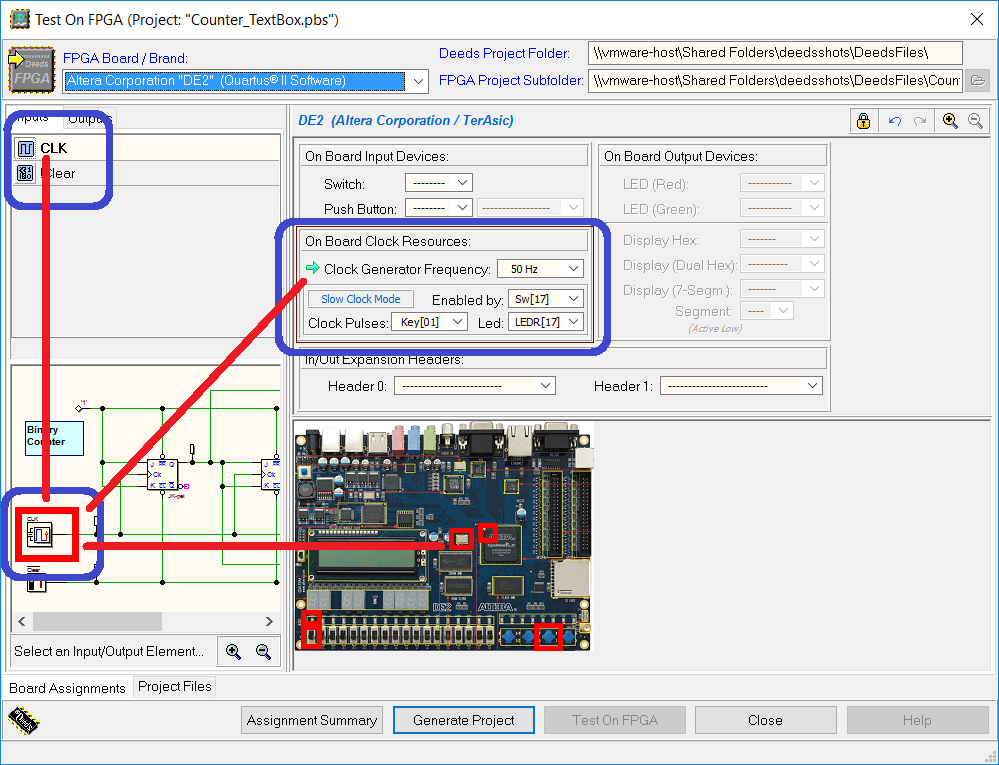Screen dimensions: 999x765
Task: Click the Deeds chip icon at bottom left
Action: (x=24, y=721)
